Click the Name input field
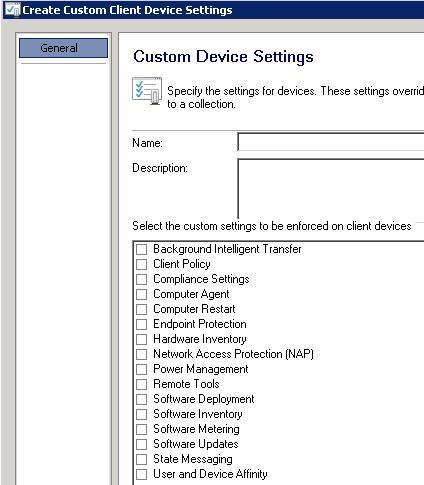The height and width of the screenshot is (485, 424). click(331, 142)
